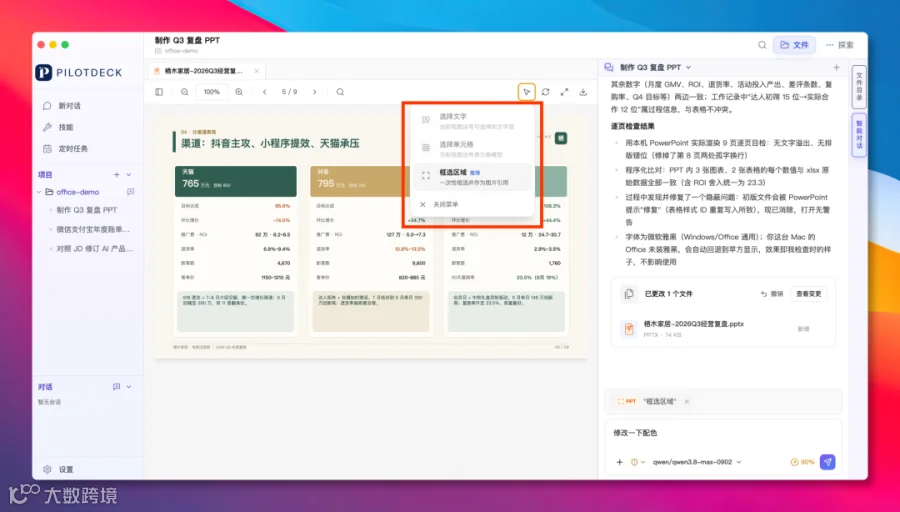Viewport: 900px width, 512px height.
Task: Add a new project with plus icon
Action: (x=117, y=174)
